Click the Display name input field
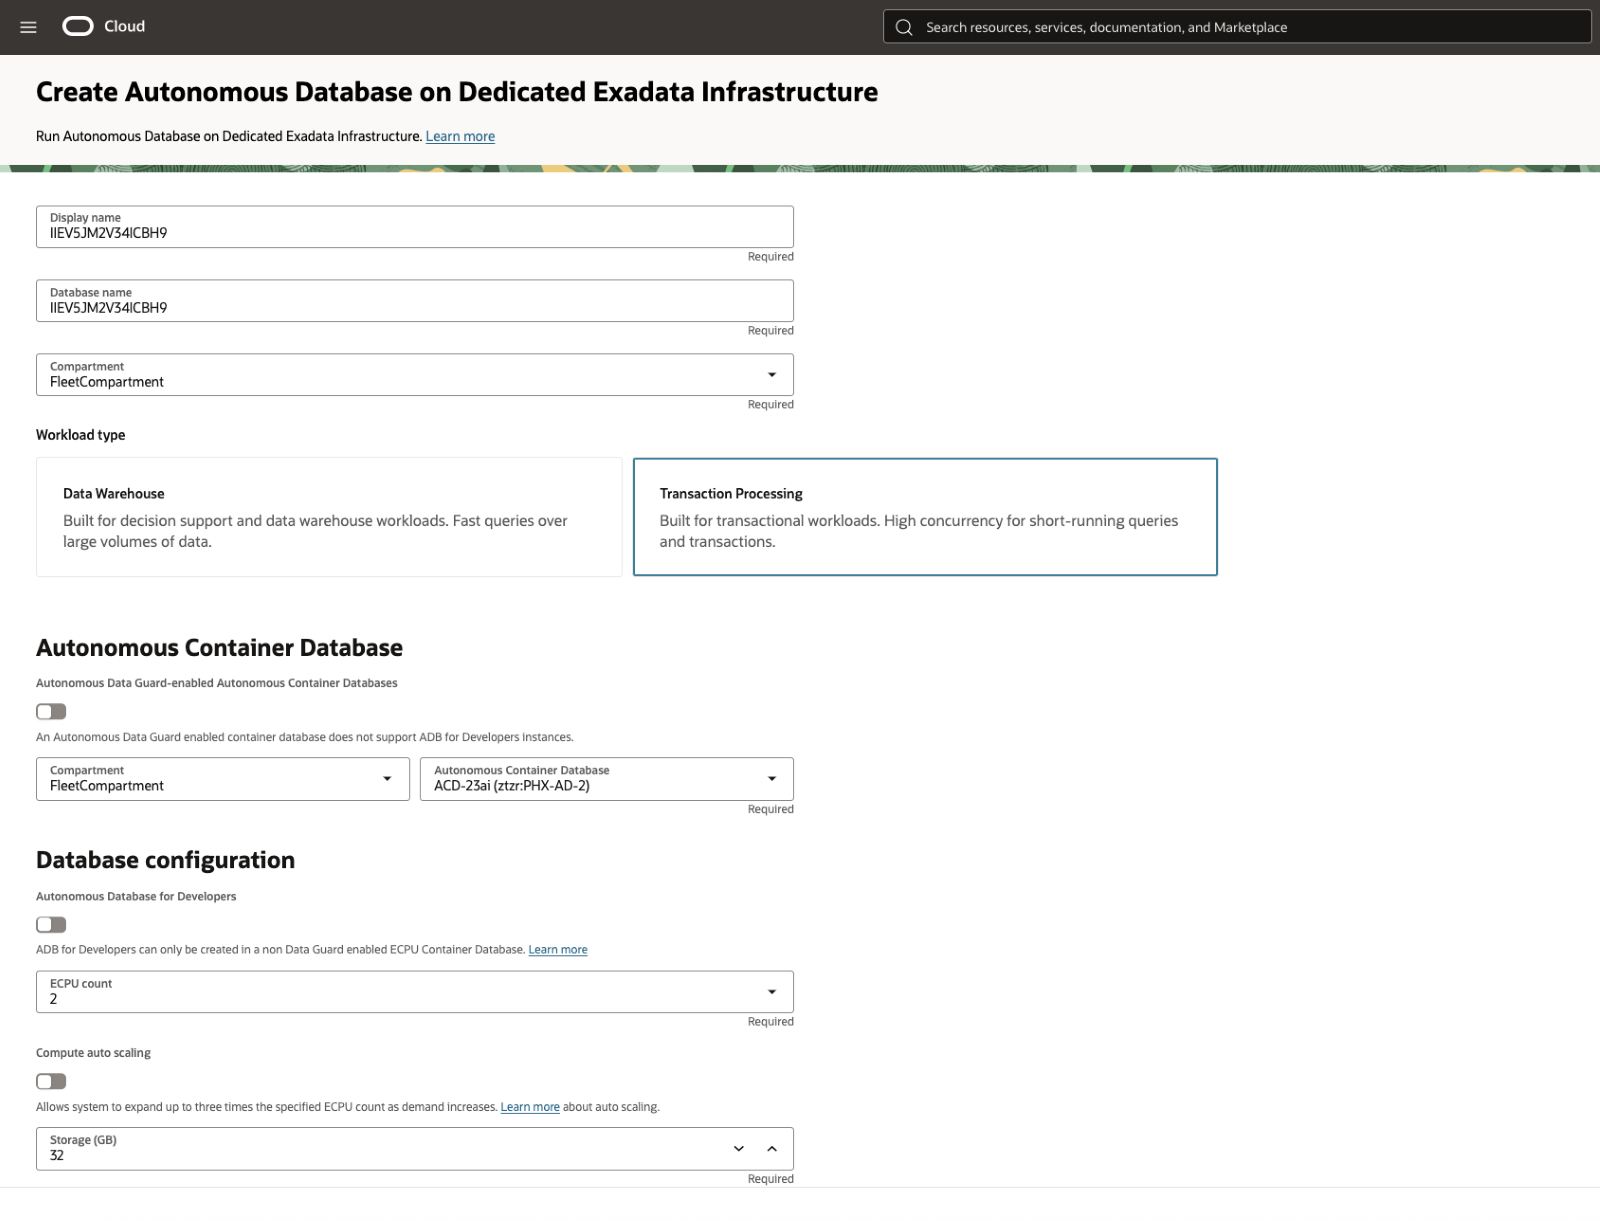Screen dimensions: 1600x1221 coord(415,227)
